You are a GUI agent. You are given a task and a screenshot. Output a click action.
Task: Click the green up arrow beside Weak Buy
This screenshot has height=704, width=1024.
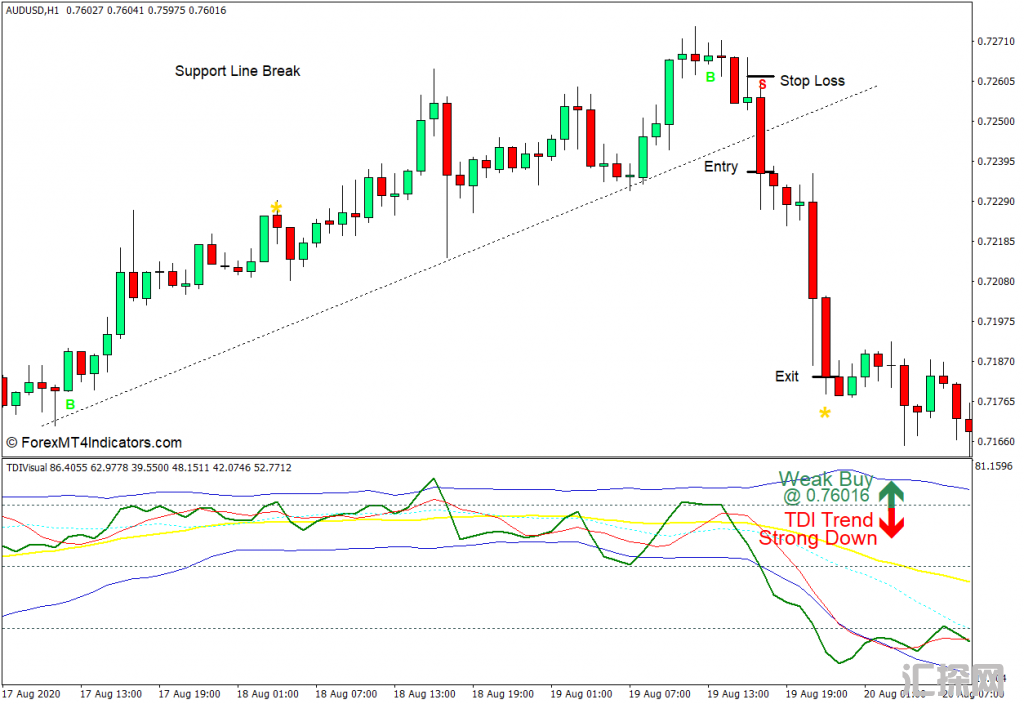[x=891, y=491]
